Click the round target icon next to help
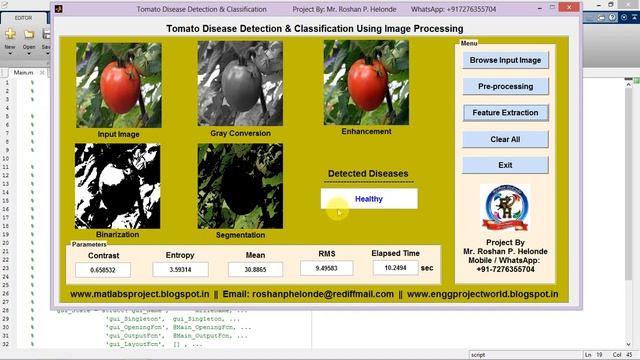Viewport: 640px width, 360px height. 624,17
